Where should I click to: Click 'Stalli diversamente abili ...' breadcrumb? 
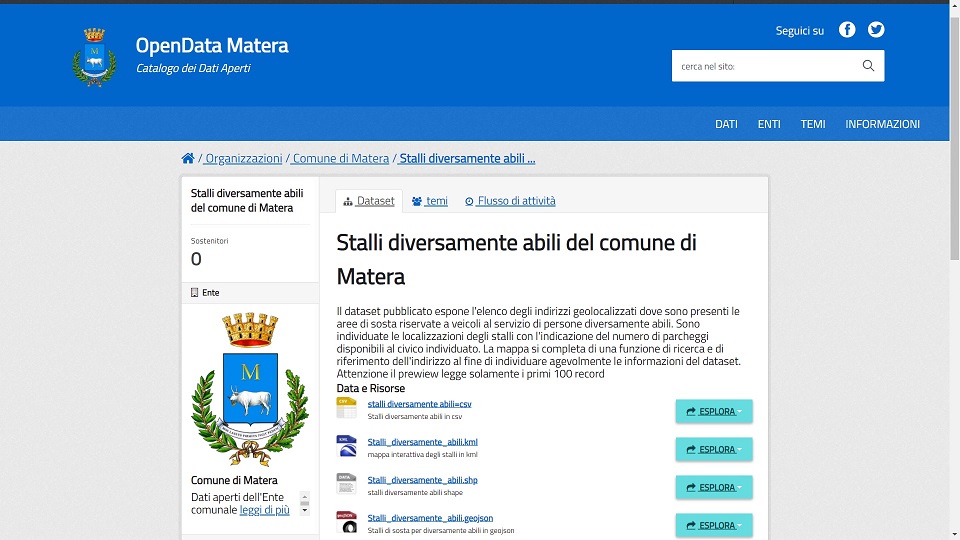tap(467, 158)
